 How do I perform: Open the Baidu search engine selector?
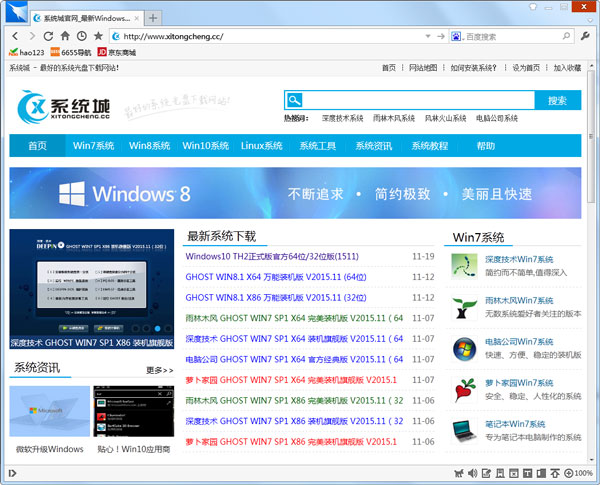click(x=456, y=36)
